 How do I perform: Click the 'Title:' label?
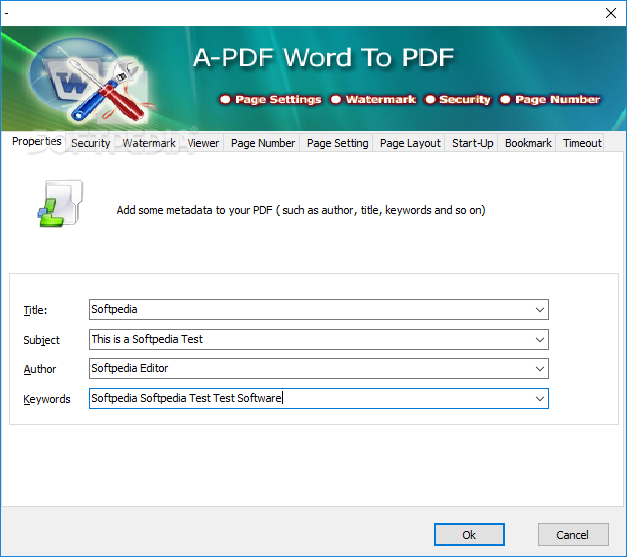[x=35, y=310]
